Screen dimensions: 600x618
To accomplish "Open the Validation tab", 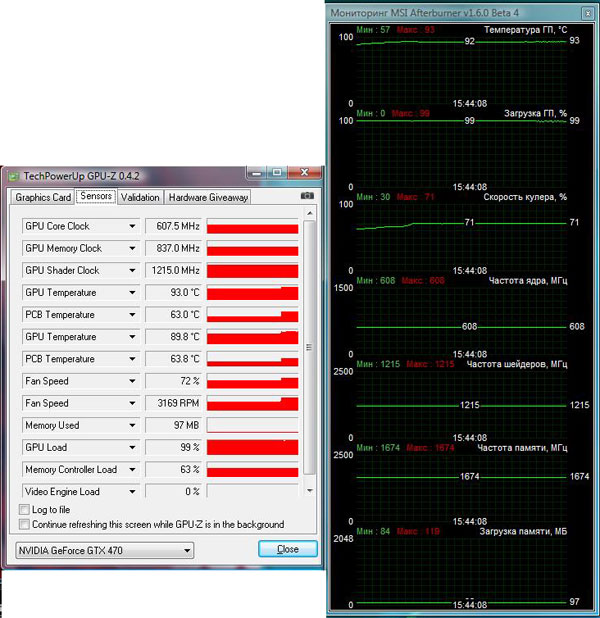I will click(140, 197).
